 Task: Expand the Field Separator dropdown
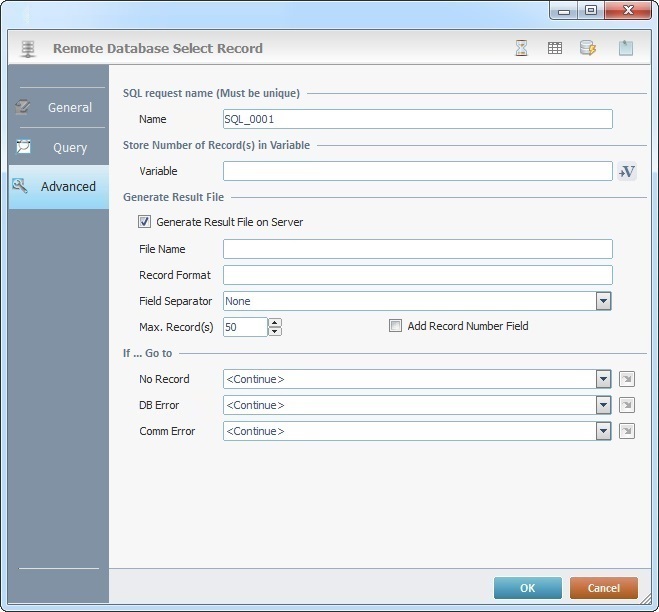(603, 301)
